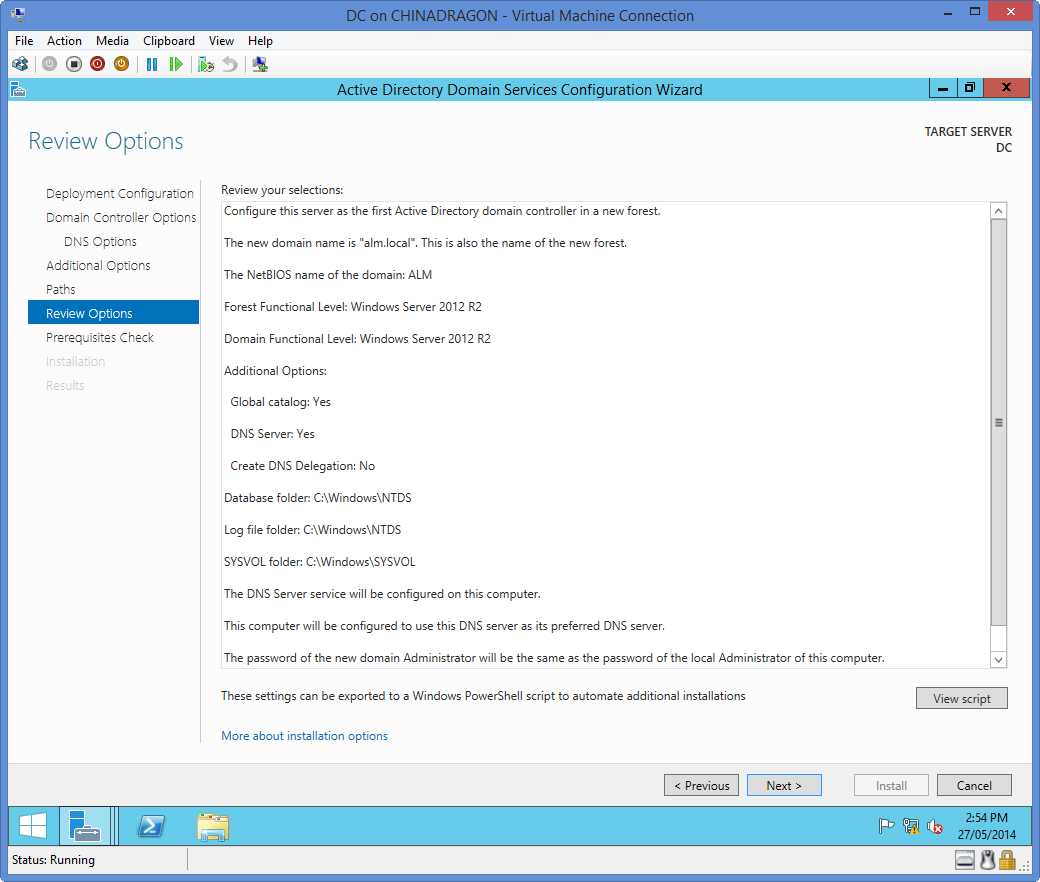
Task: Go to Domain Controller Options step
Action: (x=121, y=218)
